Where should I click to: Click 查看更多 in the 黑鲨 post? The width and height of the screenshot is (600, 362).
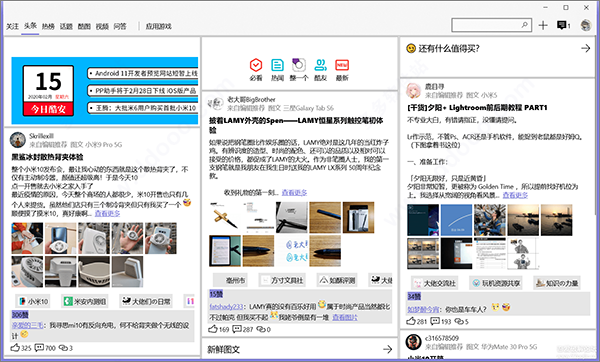107,213
